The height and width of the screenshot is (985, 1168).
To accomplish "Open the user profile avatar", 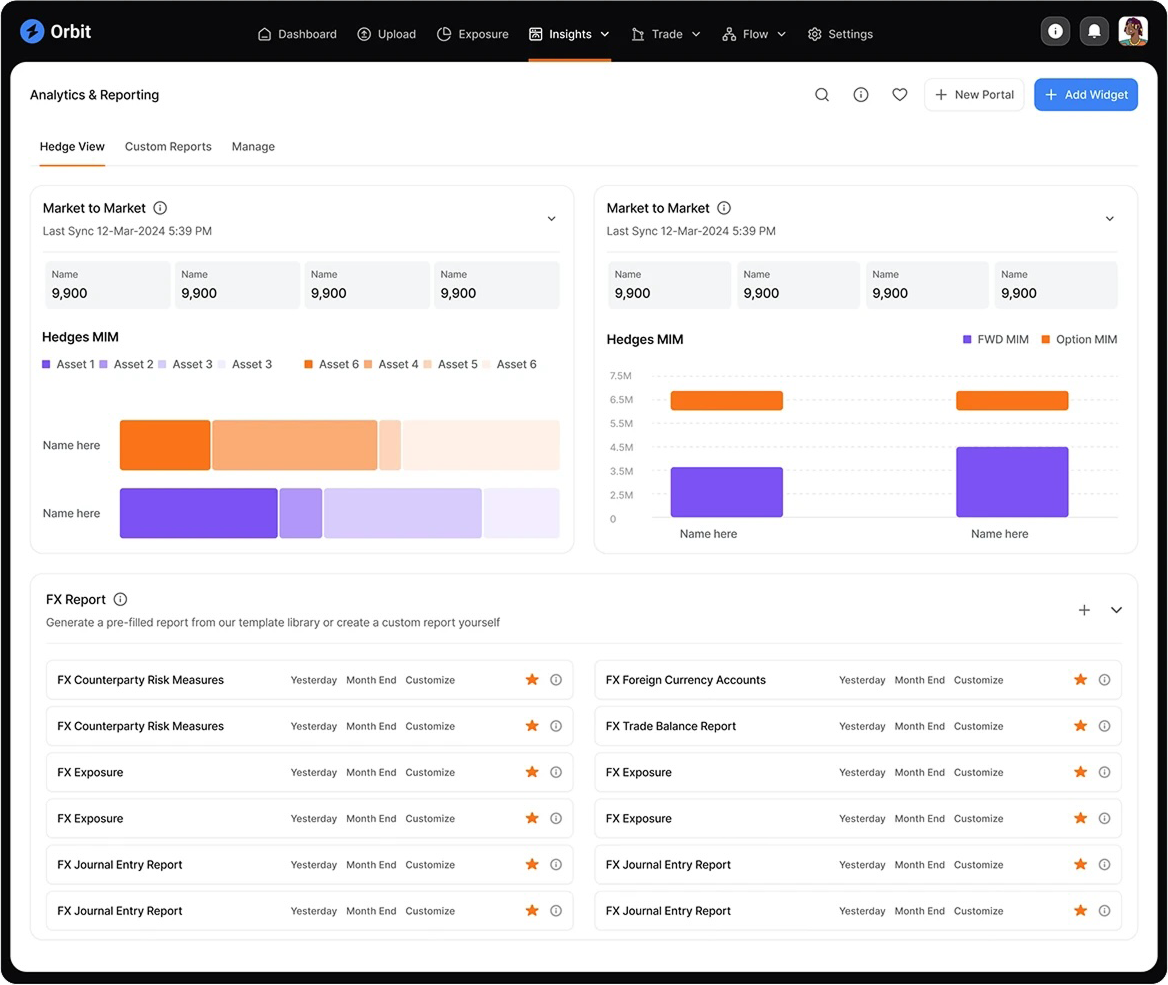I will coord(1132,32).
